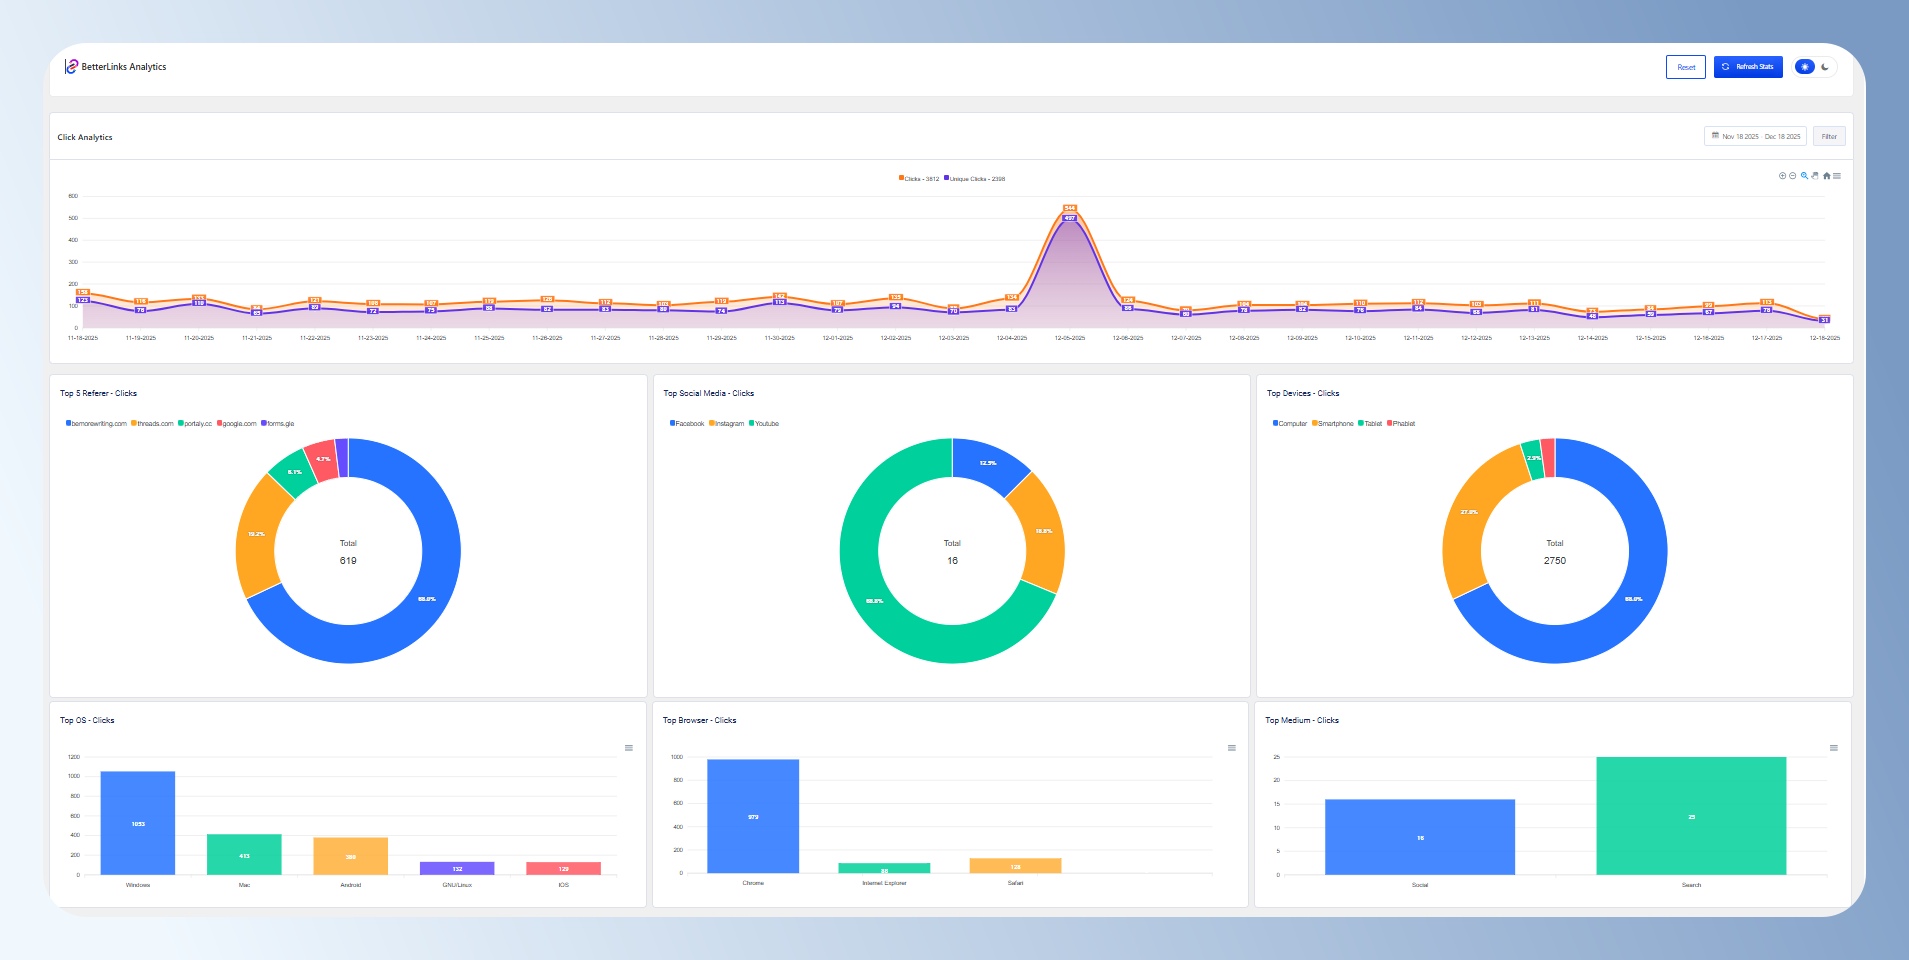
Task: Select light mode sun toggle
Action: [x=1805, y=67]
